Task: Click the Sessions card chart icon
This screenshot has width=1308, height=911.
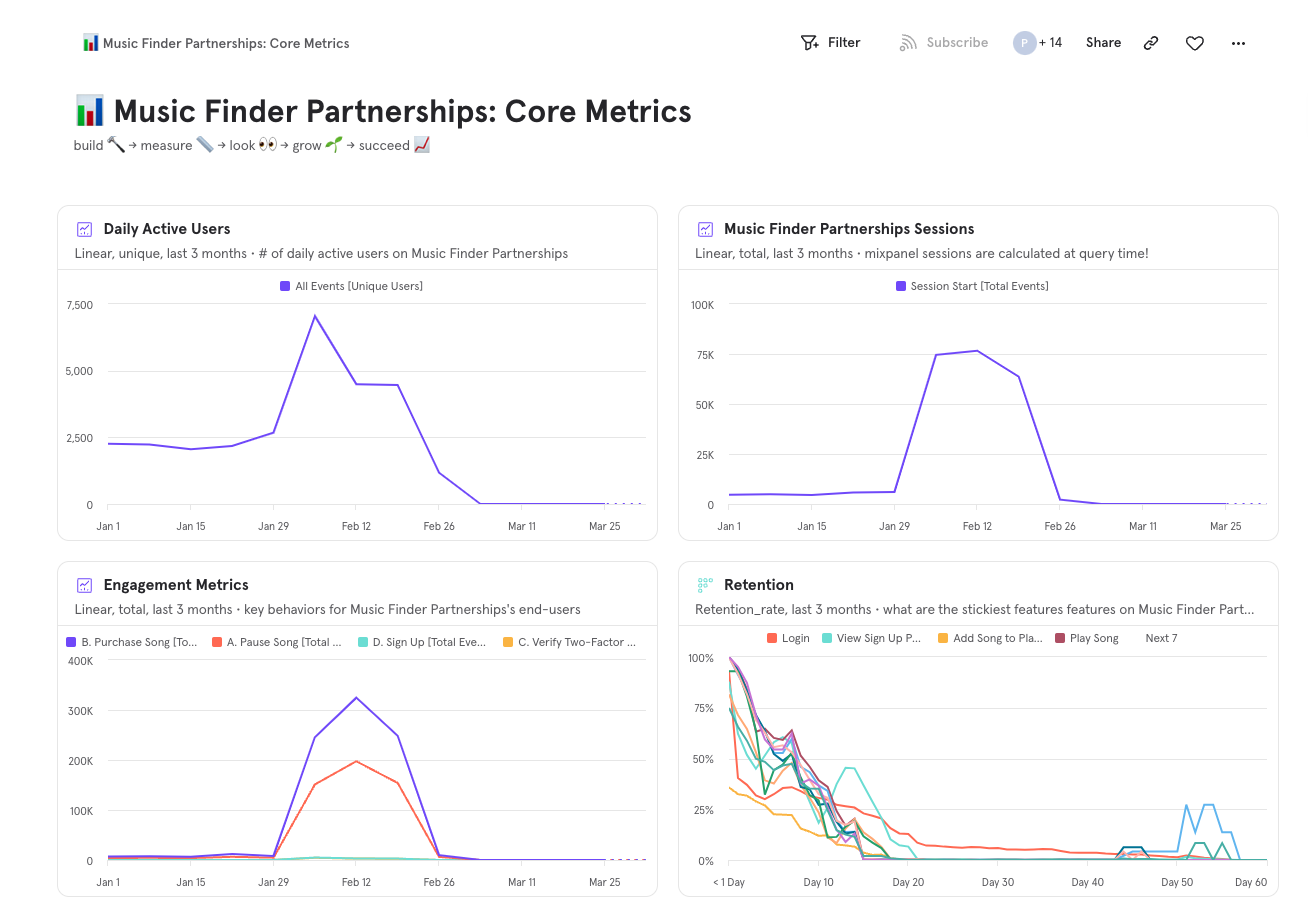Action: point(705,229)
